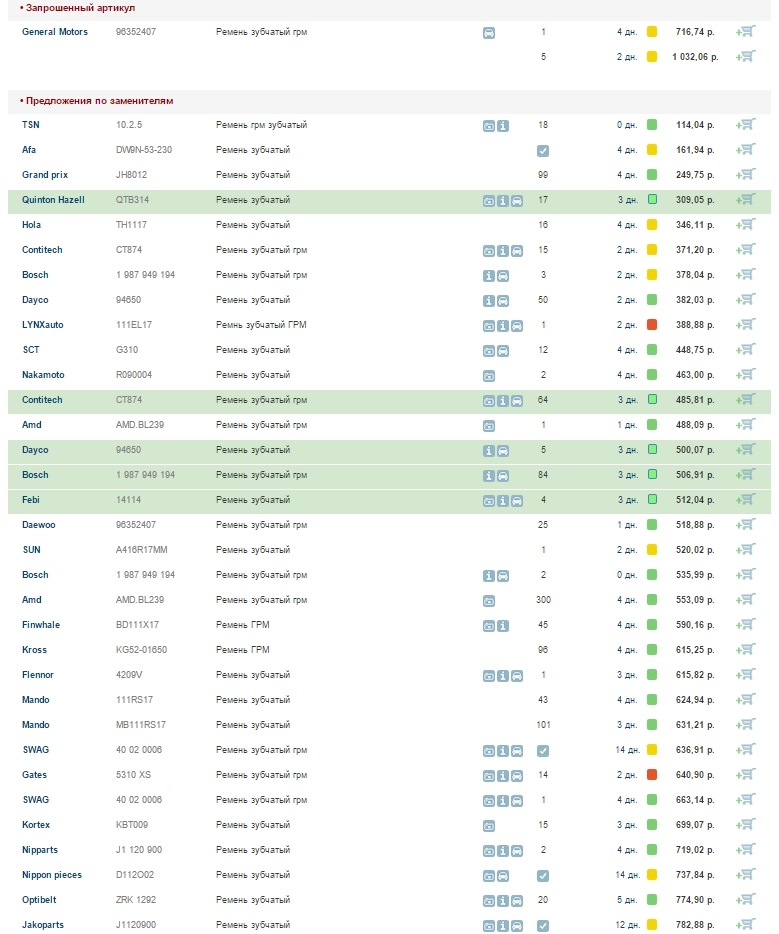The image size is (779, 934).
Task: View photo for Nakamoto R090004
Action: tap(488, 376)
